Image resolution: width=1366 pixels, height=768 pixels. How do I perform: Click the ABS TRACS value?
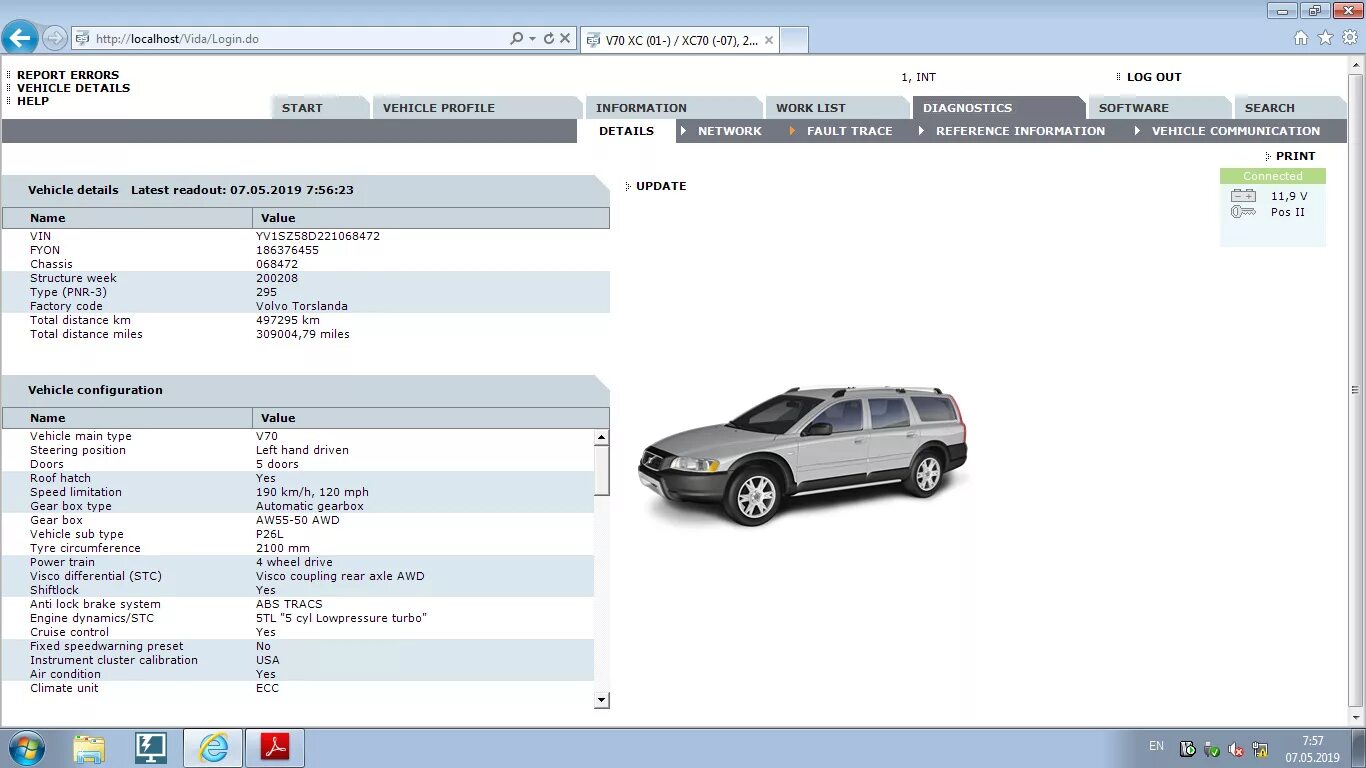click(289, 604)
